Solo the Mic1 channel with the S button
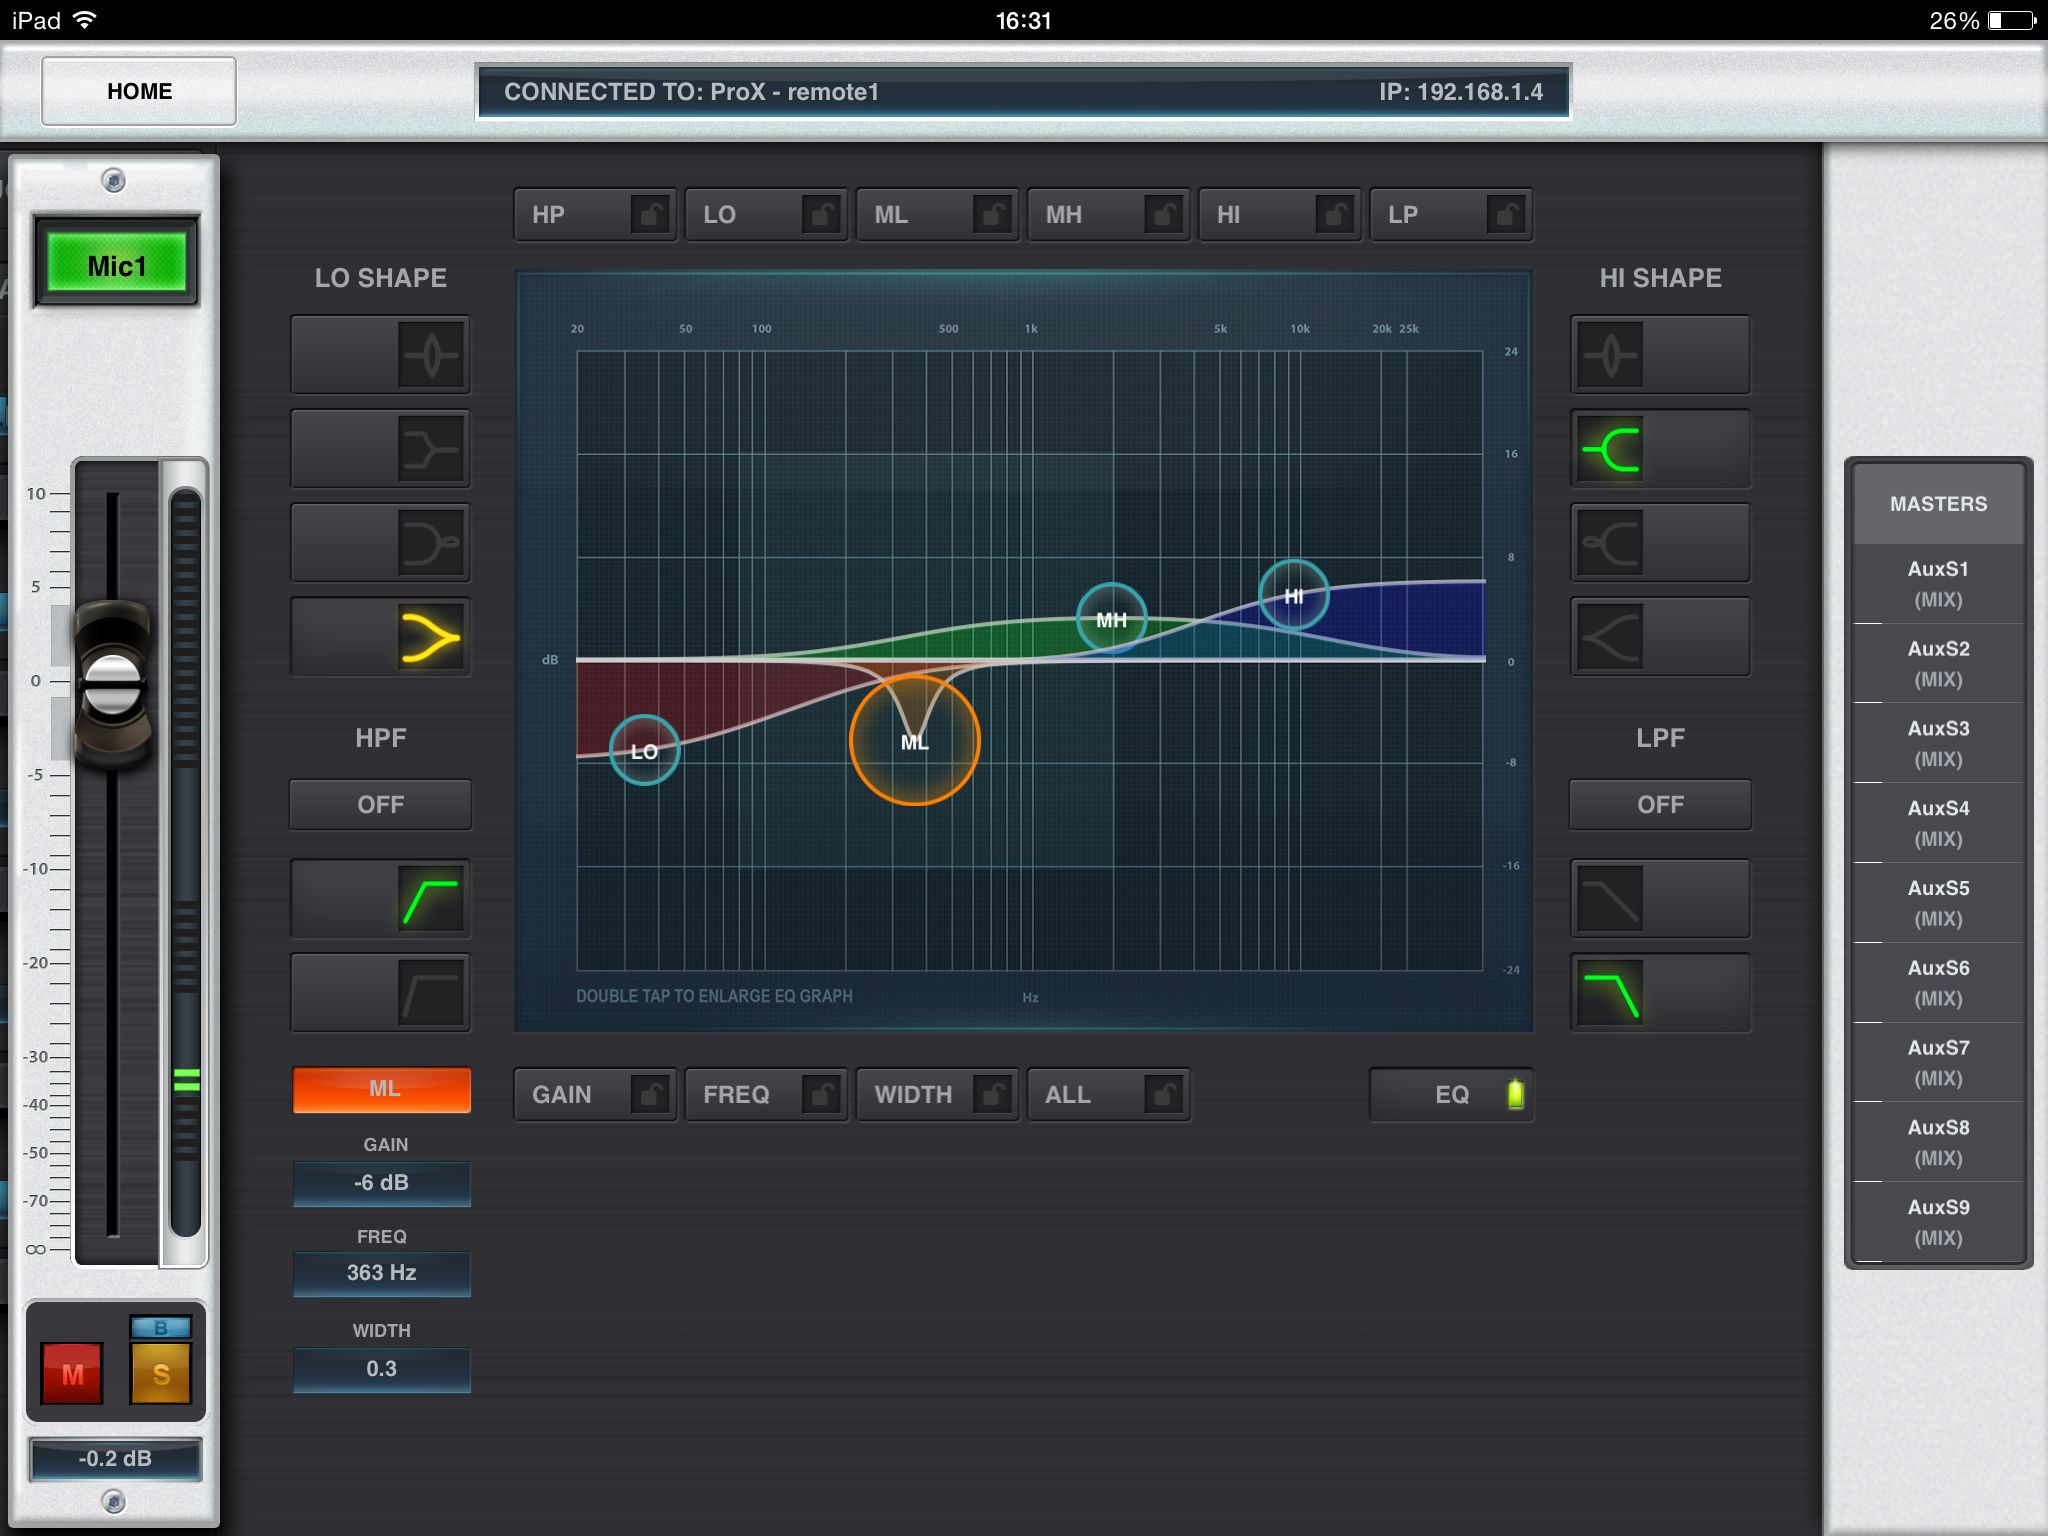 [161, 1374]
